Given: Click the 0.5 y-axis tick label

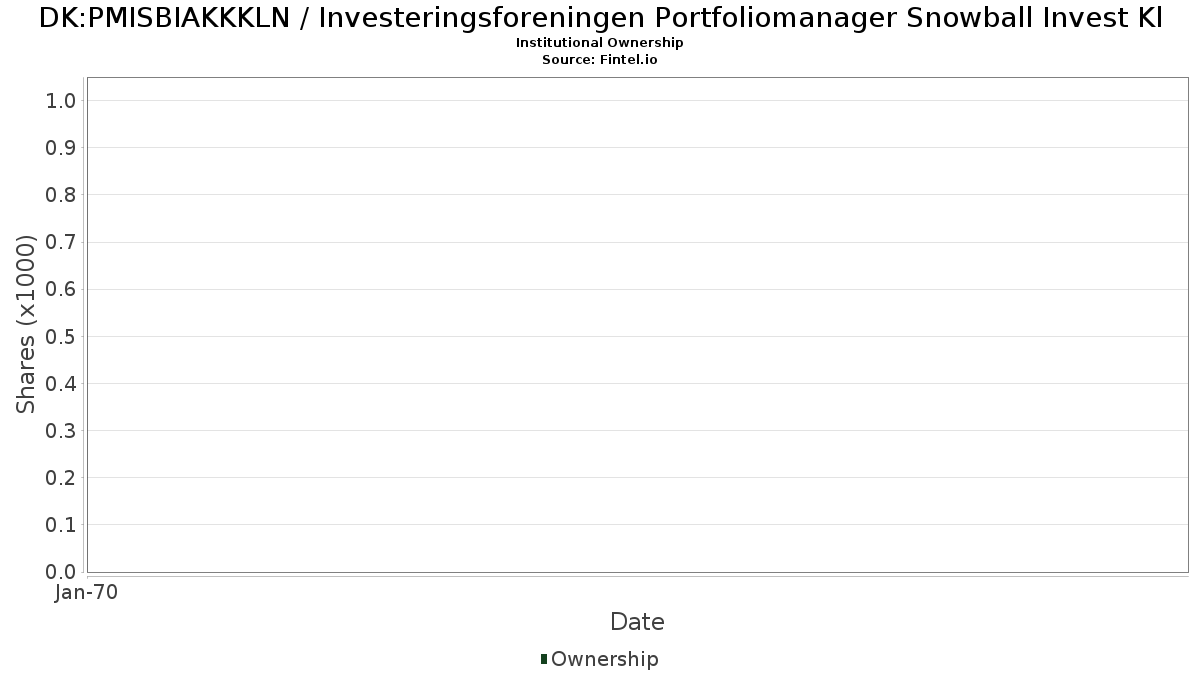Looking at the screenshot, I should point(61,336).
